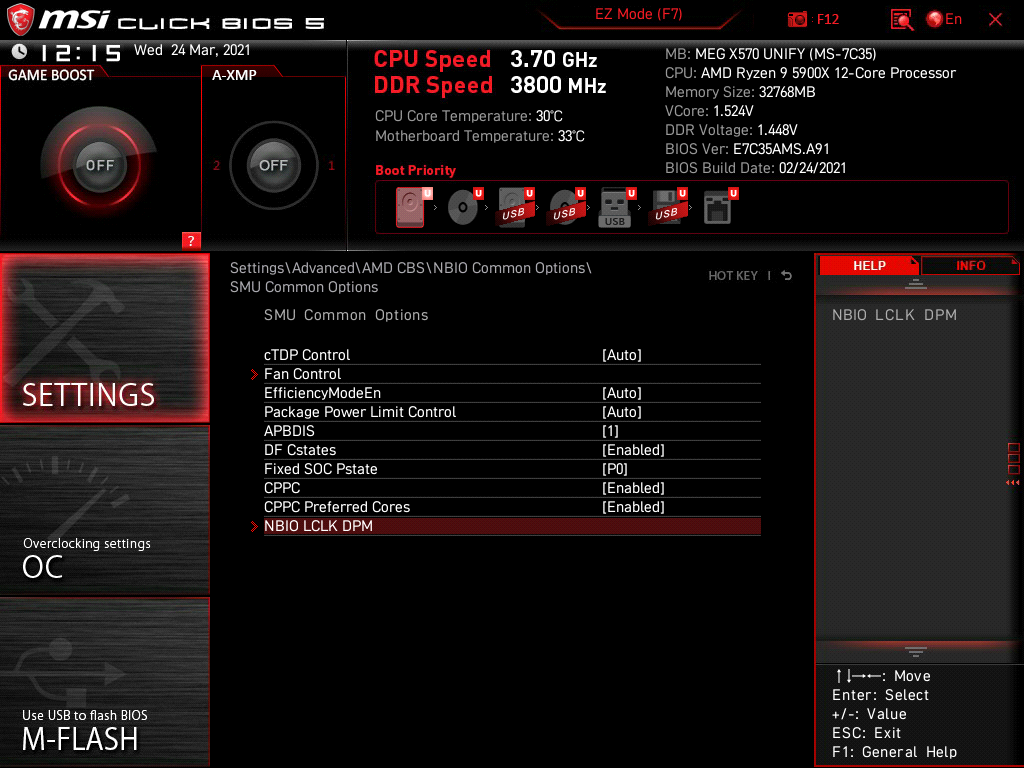Change language via the En globe icon
1024x768 pixels.
point(944,20)
